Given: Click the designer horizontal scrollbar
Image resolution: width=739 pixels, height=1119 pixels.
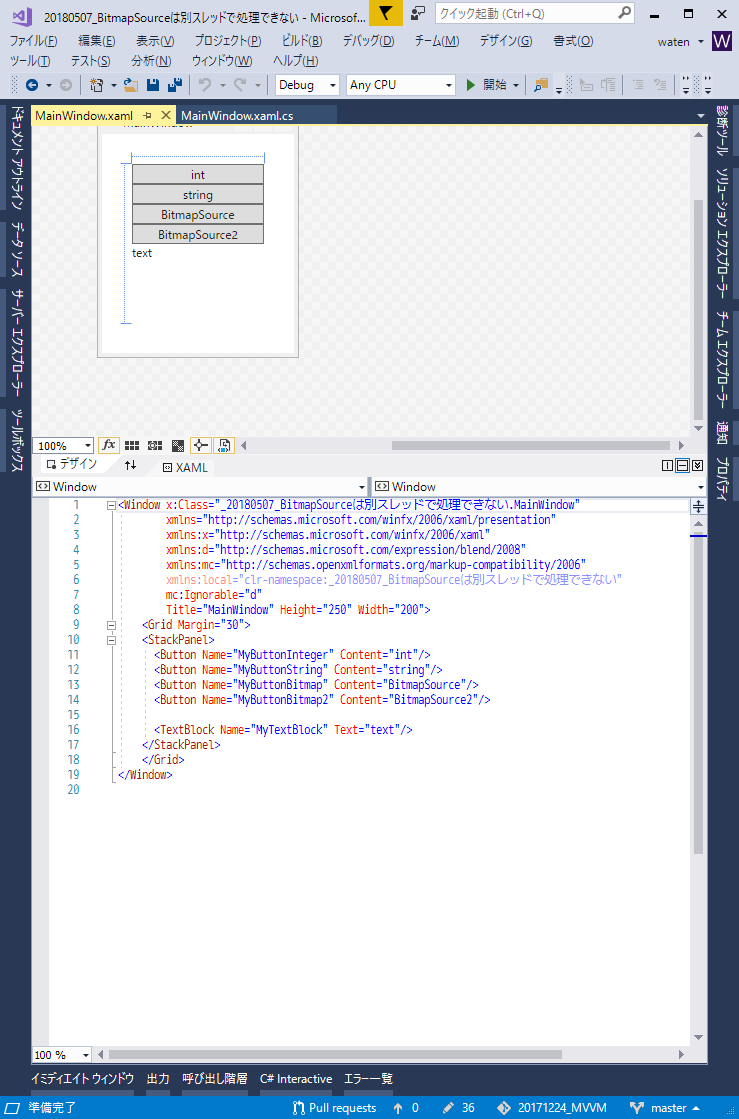Looking at the screenshot, I should (x=530, y=445).
